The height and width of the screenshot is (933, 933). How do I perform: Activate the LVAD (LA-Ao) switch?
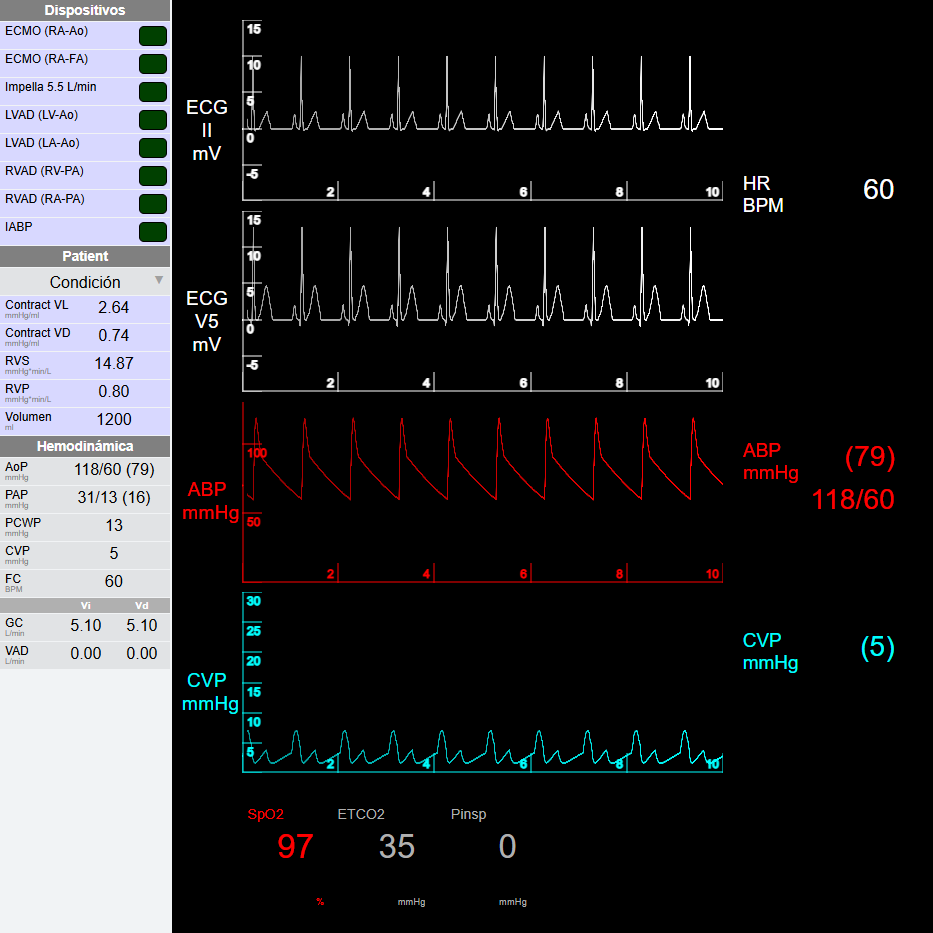[153, 148]
